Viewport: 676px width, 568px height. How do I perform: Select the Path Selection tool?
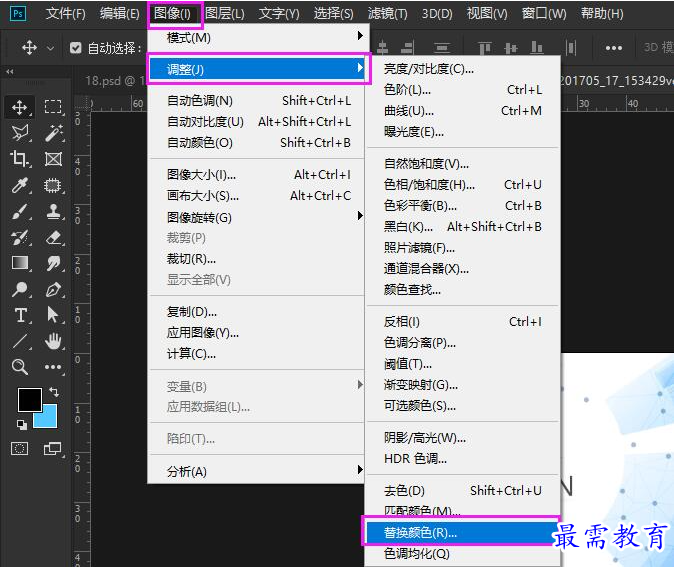(x=53, y=315)
